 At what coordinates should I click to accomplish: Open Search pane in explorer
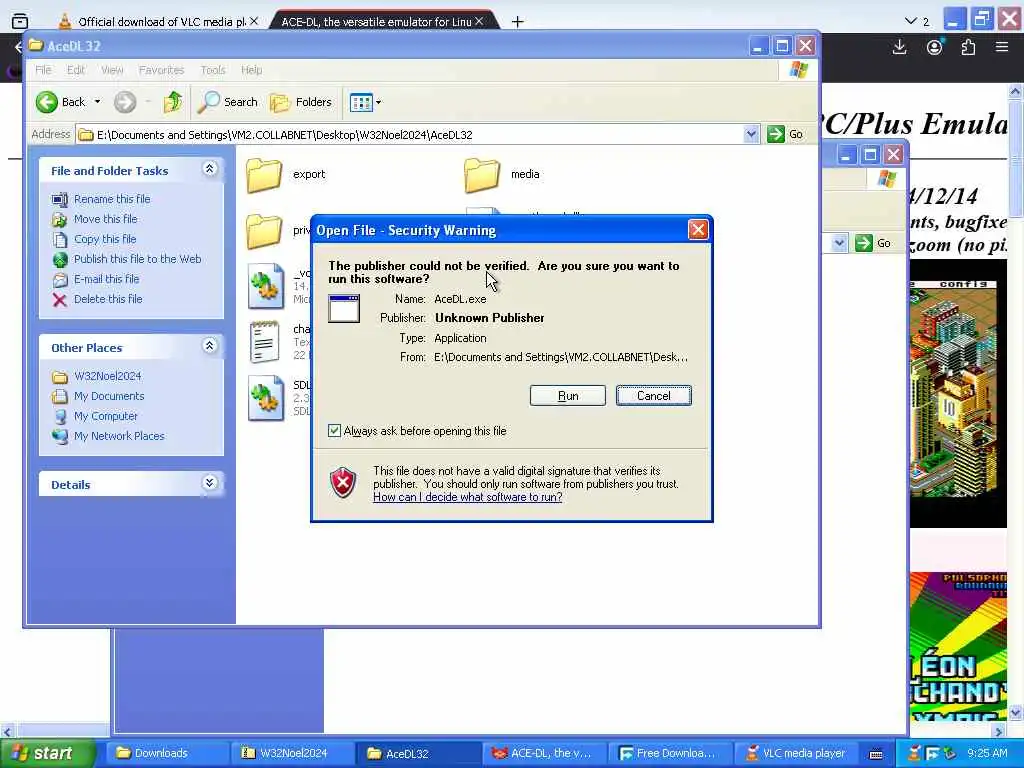pos(228,102)
